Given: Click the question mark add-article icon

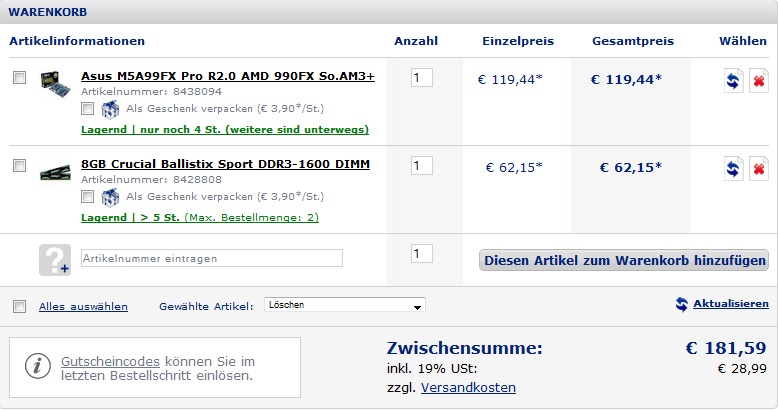Looking at the screenshot, I should (55, 260).
